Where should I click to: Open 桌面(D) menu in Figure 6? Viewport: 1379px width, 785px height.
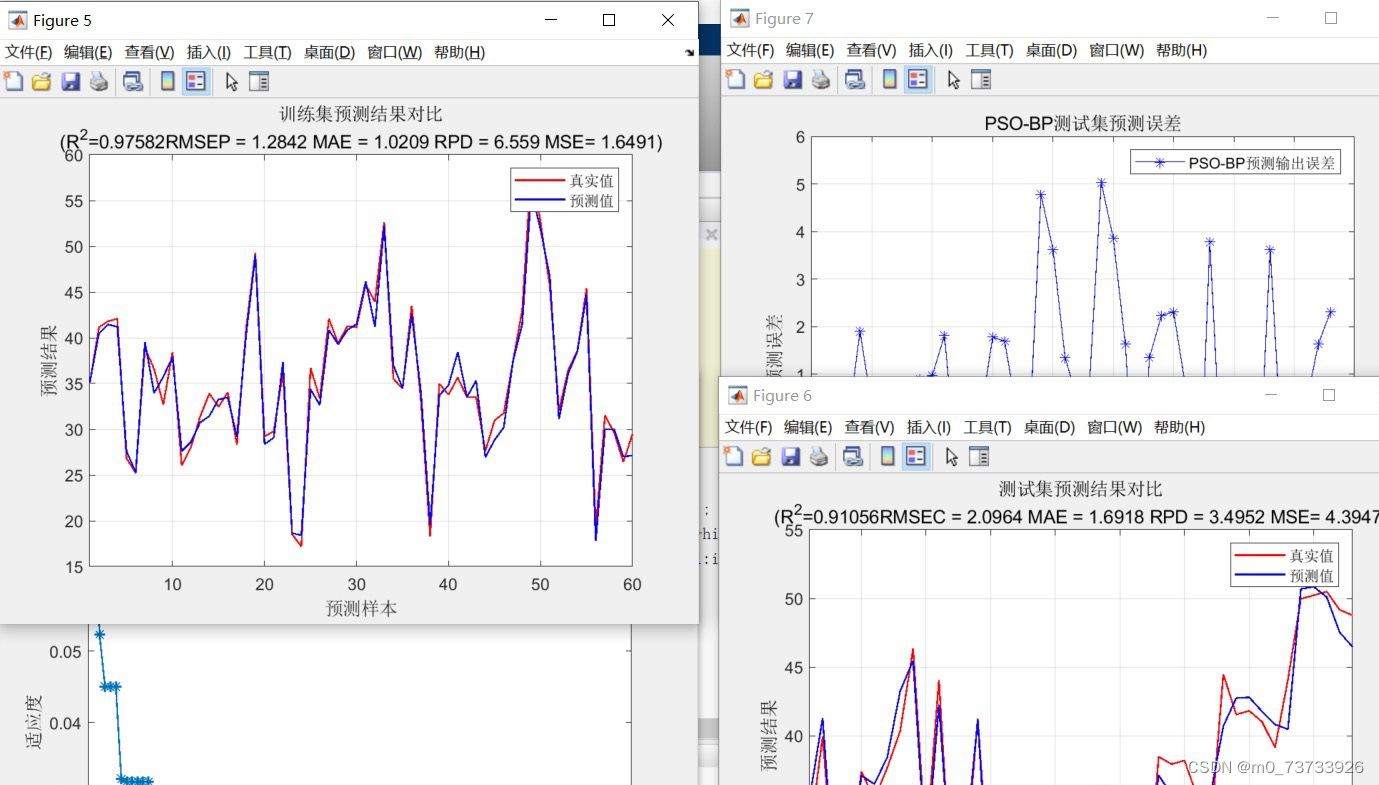pyautogui.click(x=1049, y=427)
